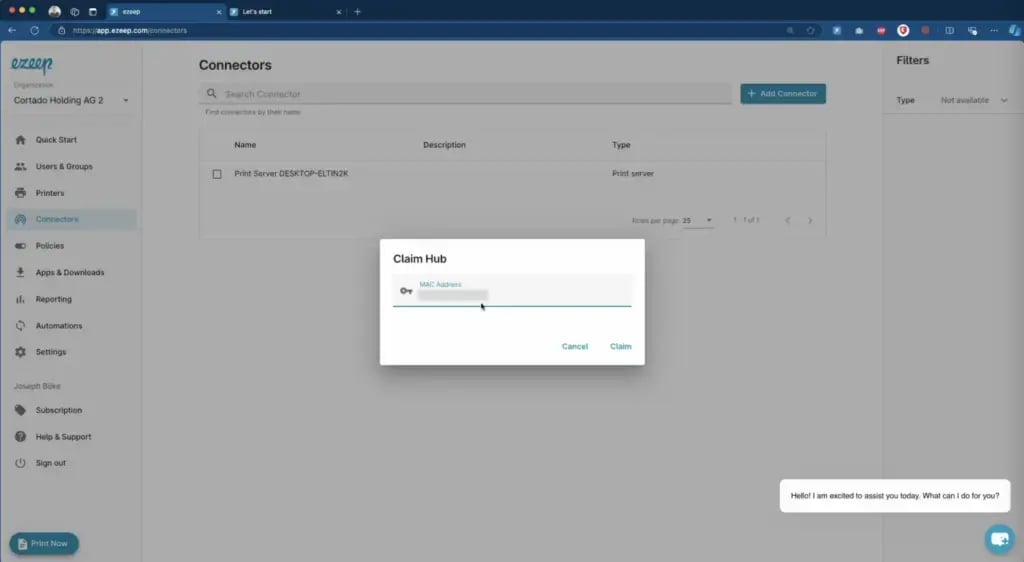Expand the Type filter dropdown
The height and width of the screenshot is (562, 1024).
coord(1004,101)
